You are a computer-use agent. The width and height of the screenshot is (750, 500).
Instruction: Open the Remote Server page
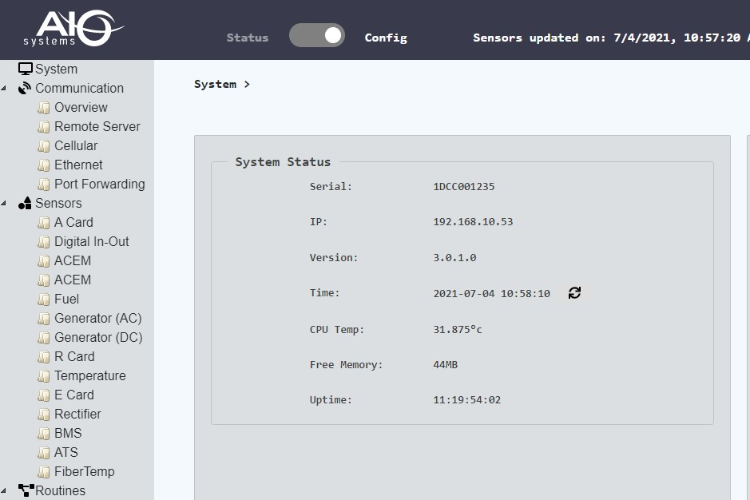point(97,126)
